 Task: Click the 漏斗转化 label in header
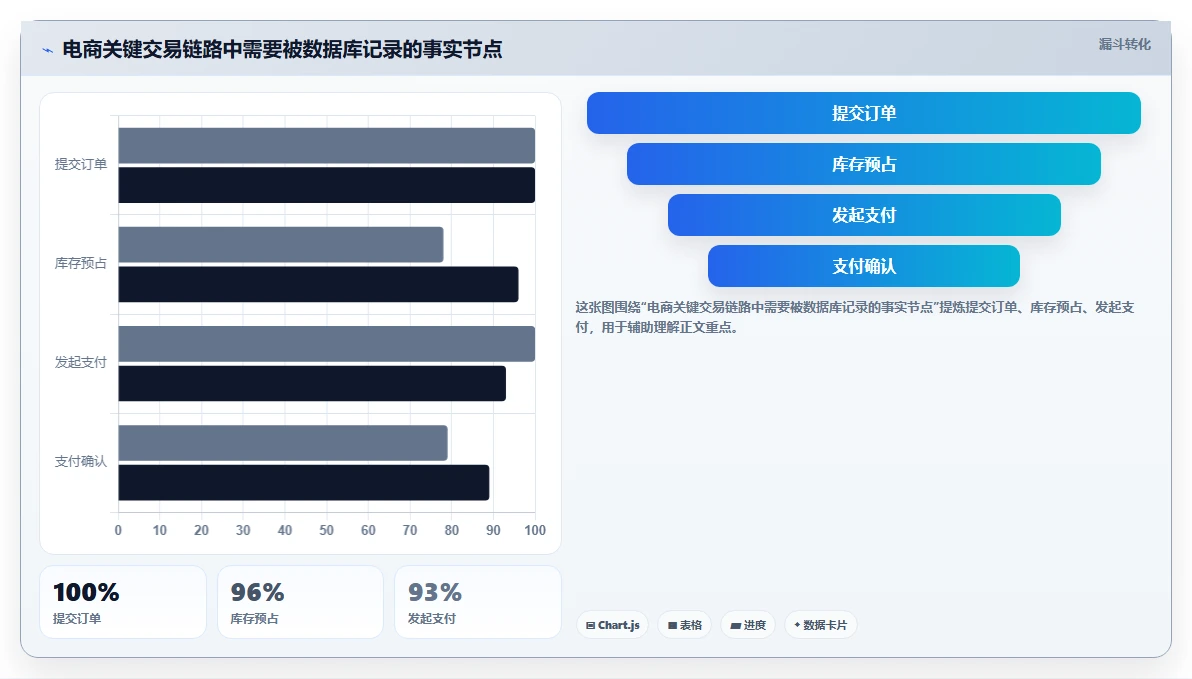pyautogui.click(x=1124, y=44)
